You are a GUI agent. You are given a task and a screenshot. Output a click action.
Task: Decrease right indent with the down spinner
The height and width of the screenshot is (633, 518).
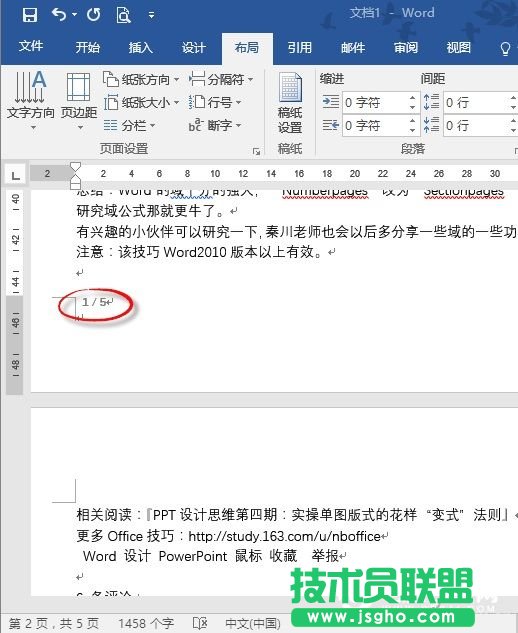(x=412, y=130)
